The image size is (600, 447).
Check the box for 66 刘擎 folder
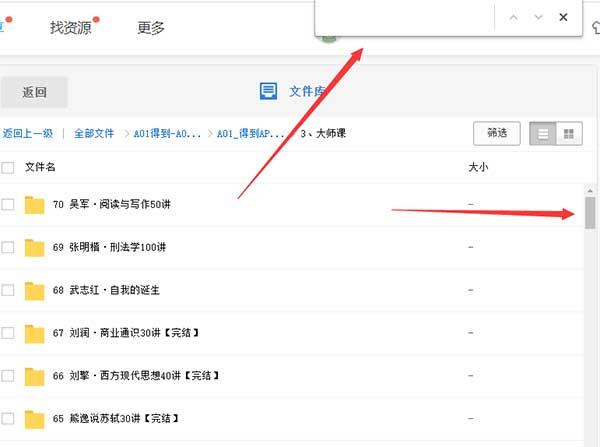click(8, 376)
